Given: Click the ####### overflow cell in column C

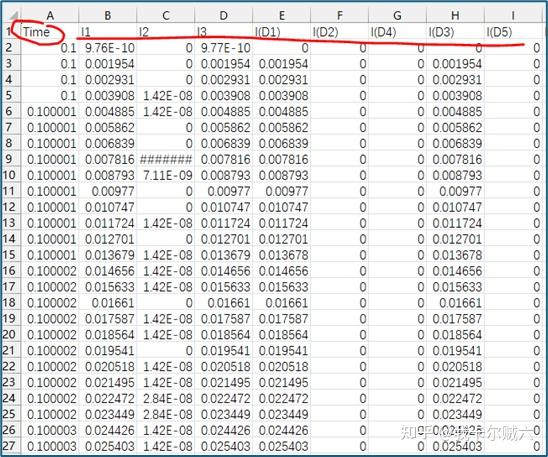Looking at the screenshot, I should click(166, 159).
